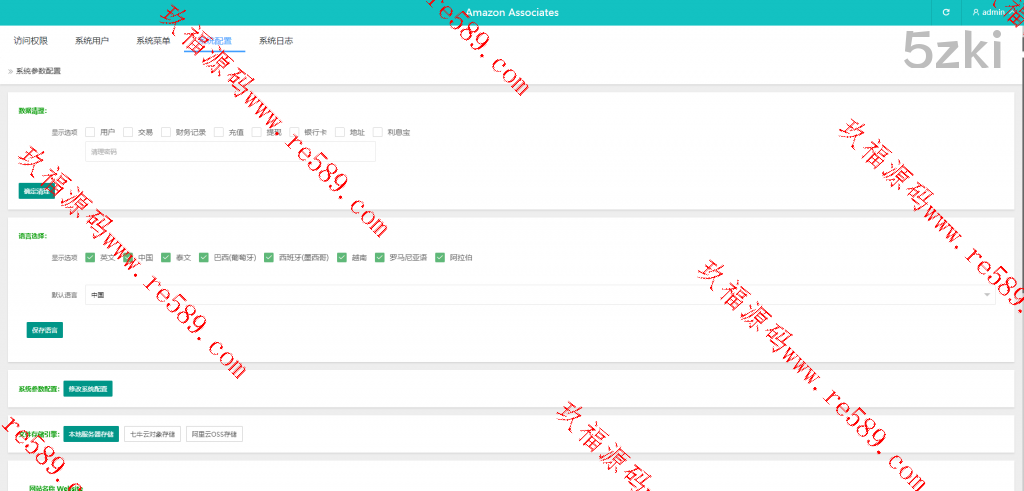Check the 用户 data cleanup checkbox
Viewport: 1024px width, 491px height.
click(91, 132)
